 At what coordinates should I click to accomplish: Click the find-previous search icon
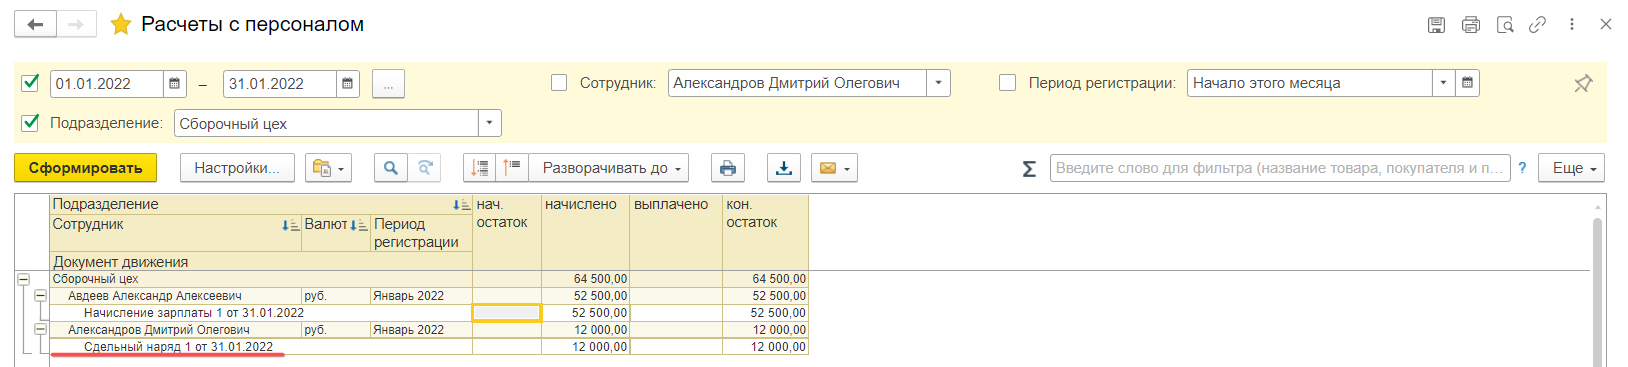point(425,168)
